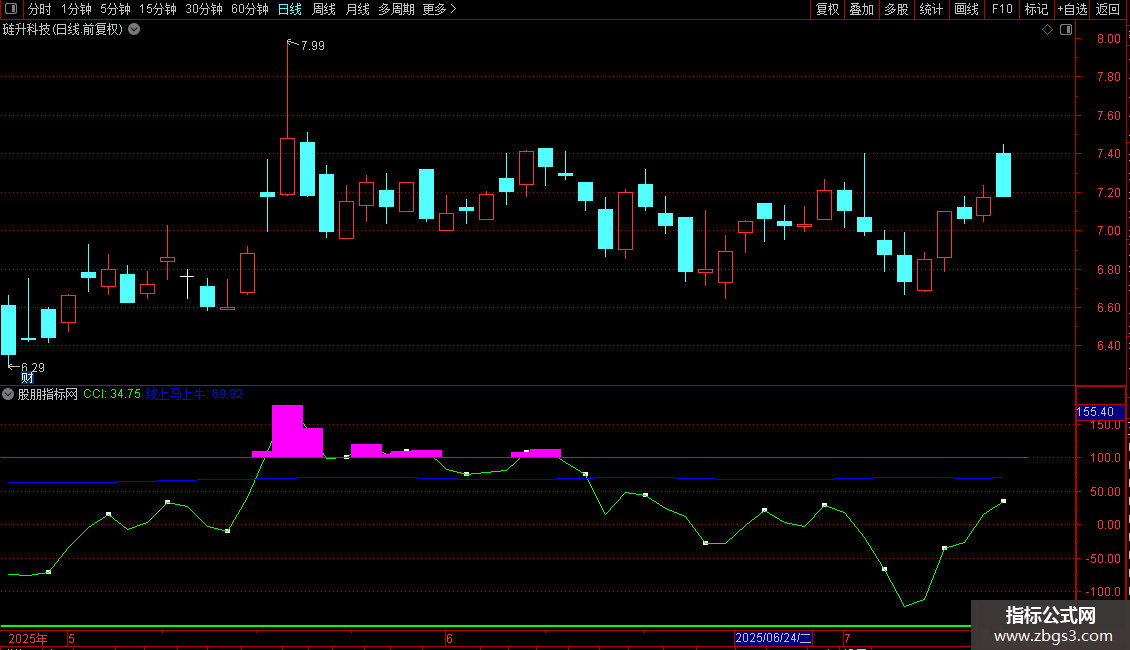Select the 1分钟 period tab
Image resolution: width=1130 pixels, height=650 pixels.
[x=76, y=9]
